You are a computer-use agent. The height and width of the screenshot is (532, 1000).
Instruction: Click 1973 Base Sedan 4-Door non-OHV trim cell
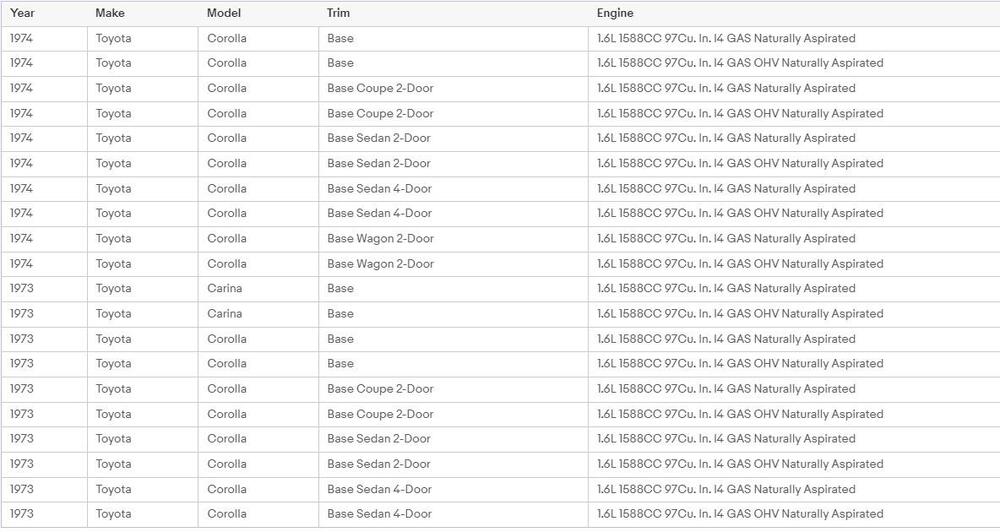pos(453,489)
